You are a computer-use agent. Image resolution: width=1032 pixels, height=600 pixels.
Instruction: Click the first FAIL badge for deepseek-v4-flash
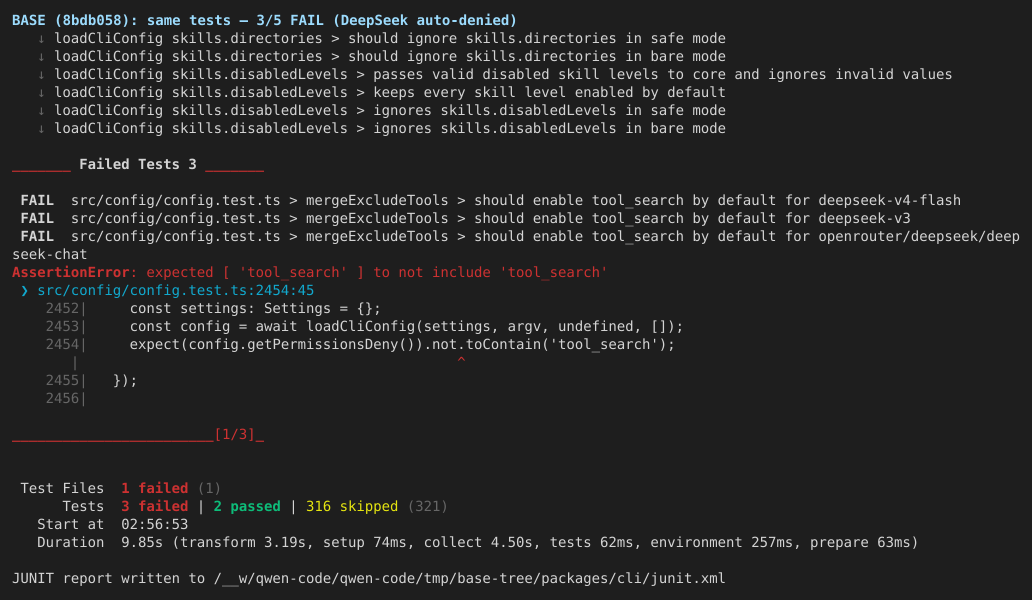(x=37, y=200)
